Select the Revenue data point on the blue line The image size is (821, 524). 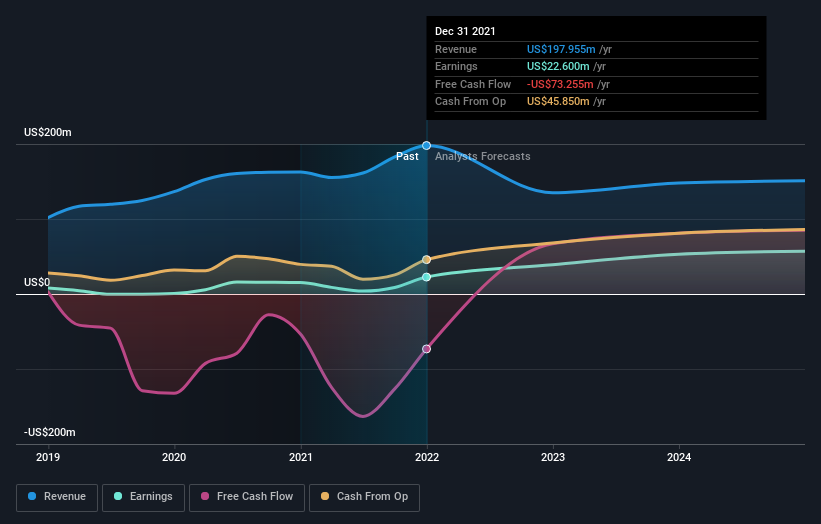(427, 146)
